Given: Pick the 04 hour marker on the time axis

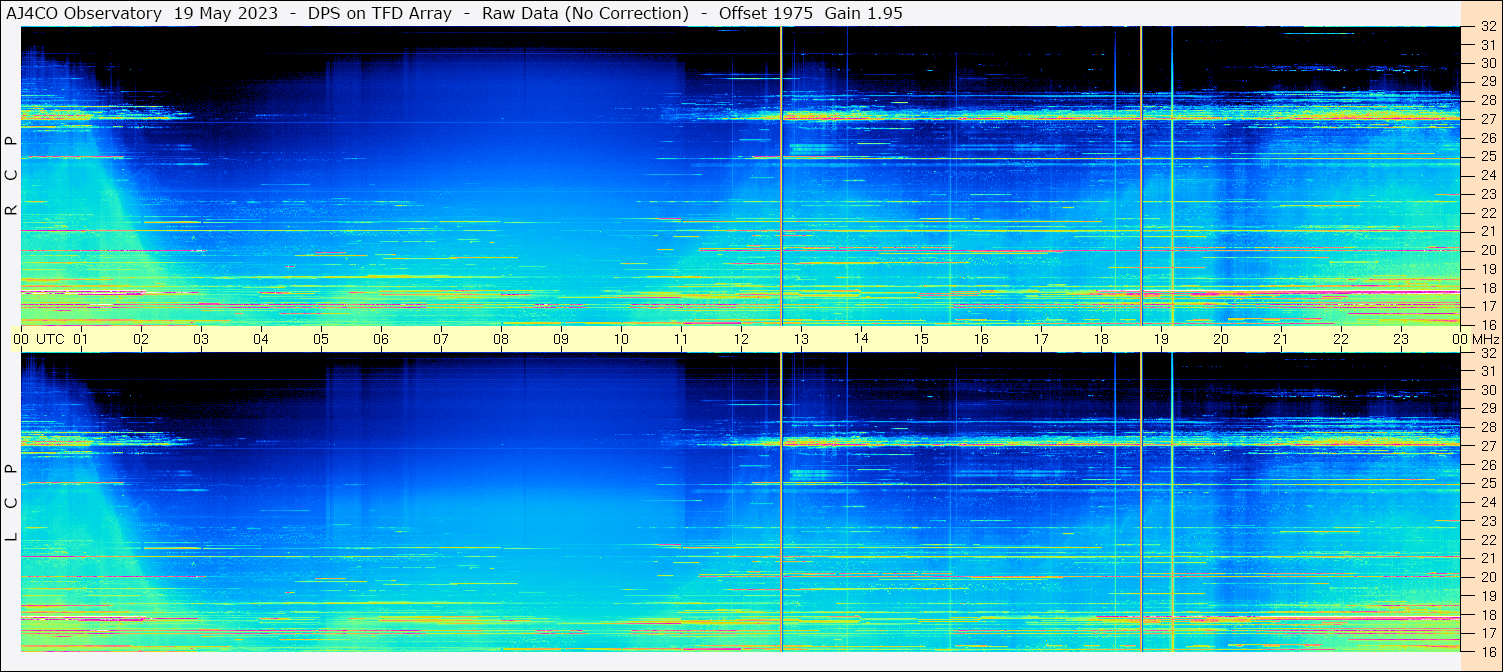Looking at the screenshot, I should point(261,339).
